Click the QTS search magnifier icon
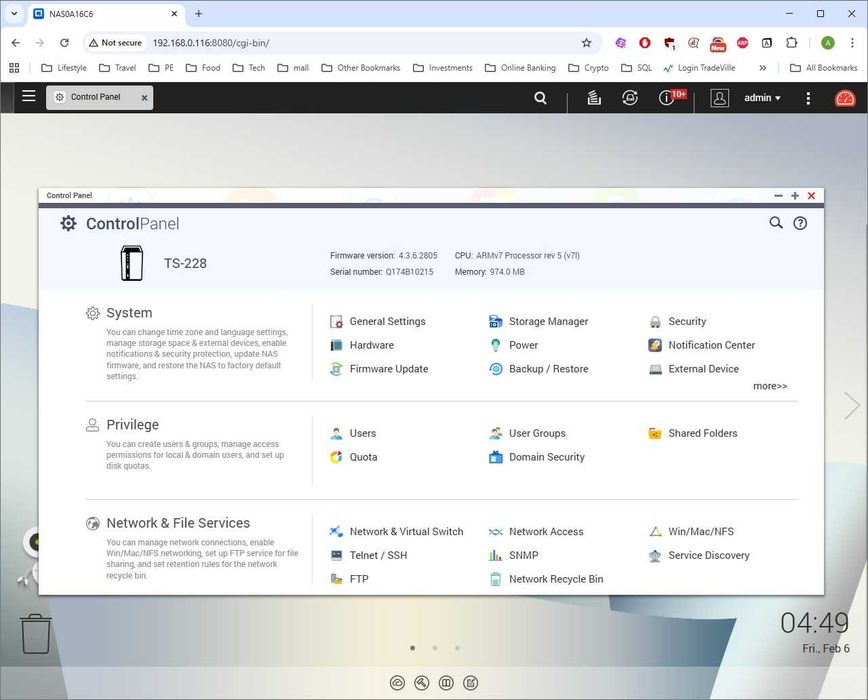The image size is (868, 700). (x=540, y=98)
